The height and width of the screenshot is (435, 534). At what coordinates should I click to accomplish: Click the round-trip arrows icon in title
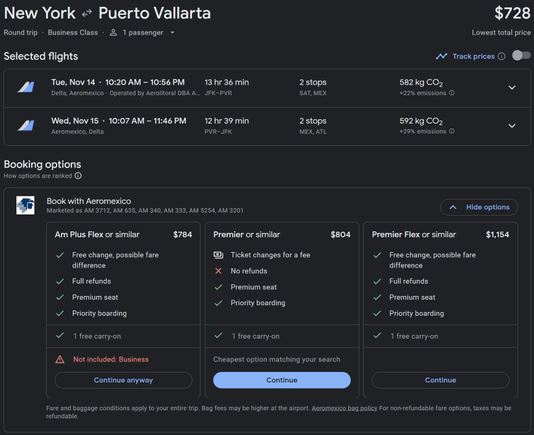coord(87,13)
